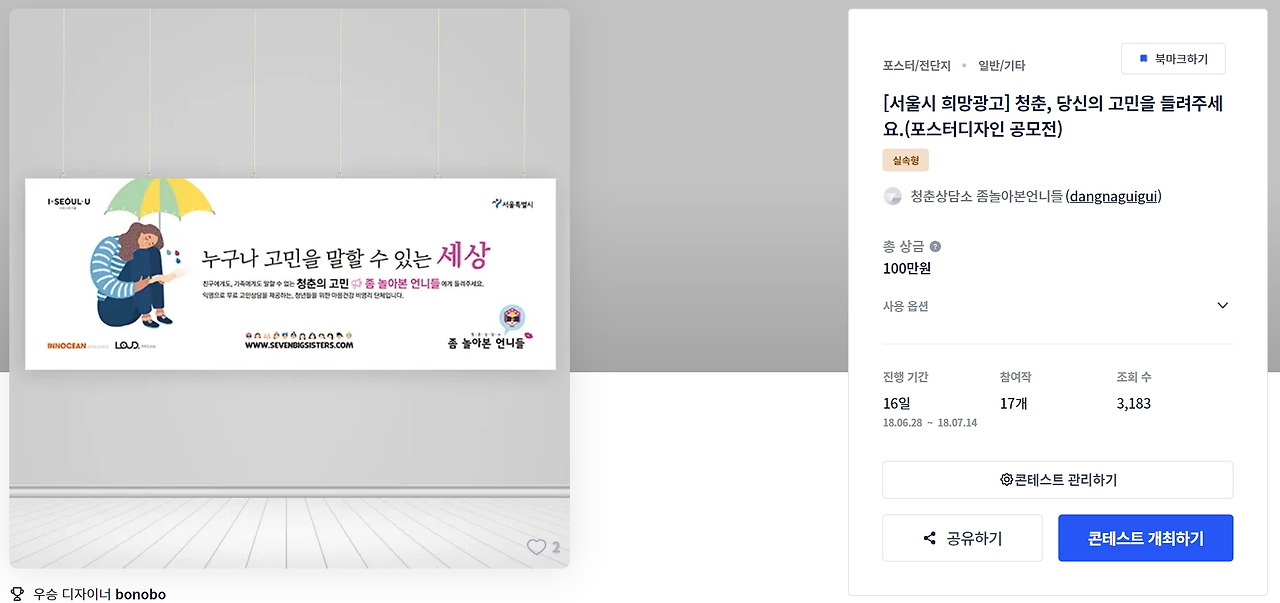Image resolution: width=1280 pixels, height=603 pixels.
Task: Click the host profile avatar icon
Action: (x=893, y=196)
